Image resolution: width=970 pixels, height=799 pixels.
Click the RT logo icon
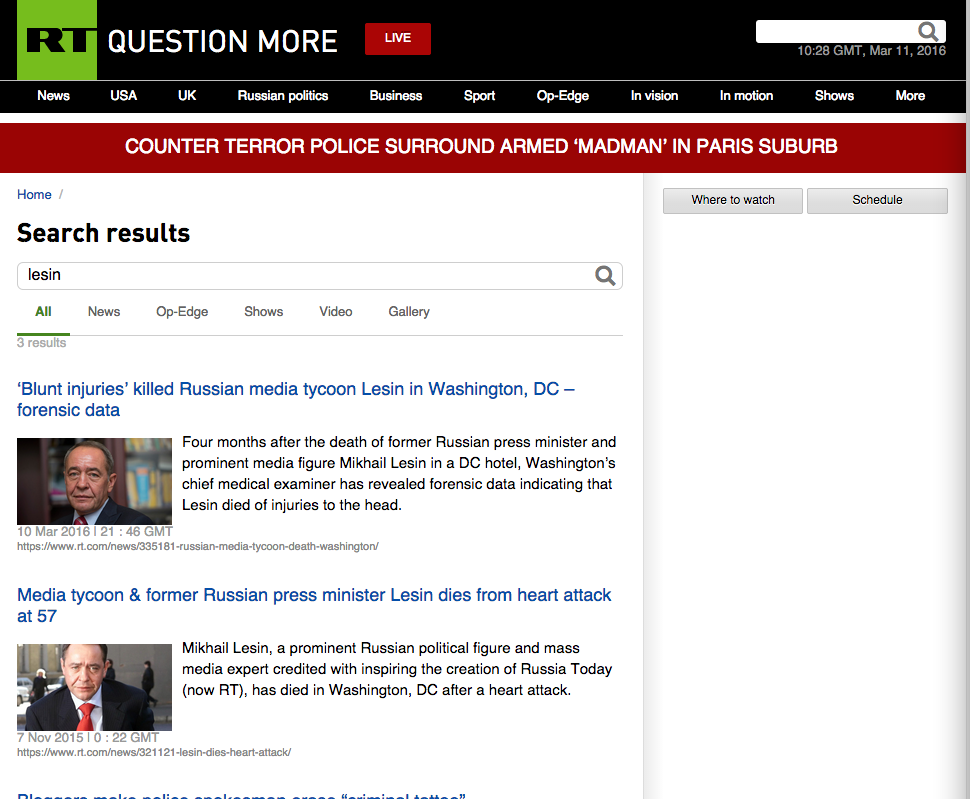(x=57, y=40)
